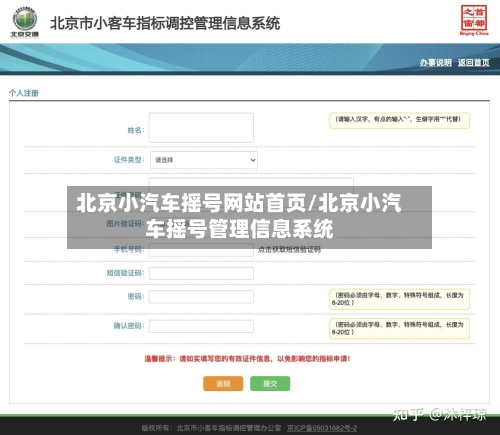Click the green 提交 button
This screenshot has width=500, height=435.
pyautogui.click(x=270, y=384)
